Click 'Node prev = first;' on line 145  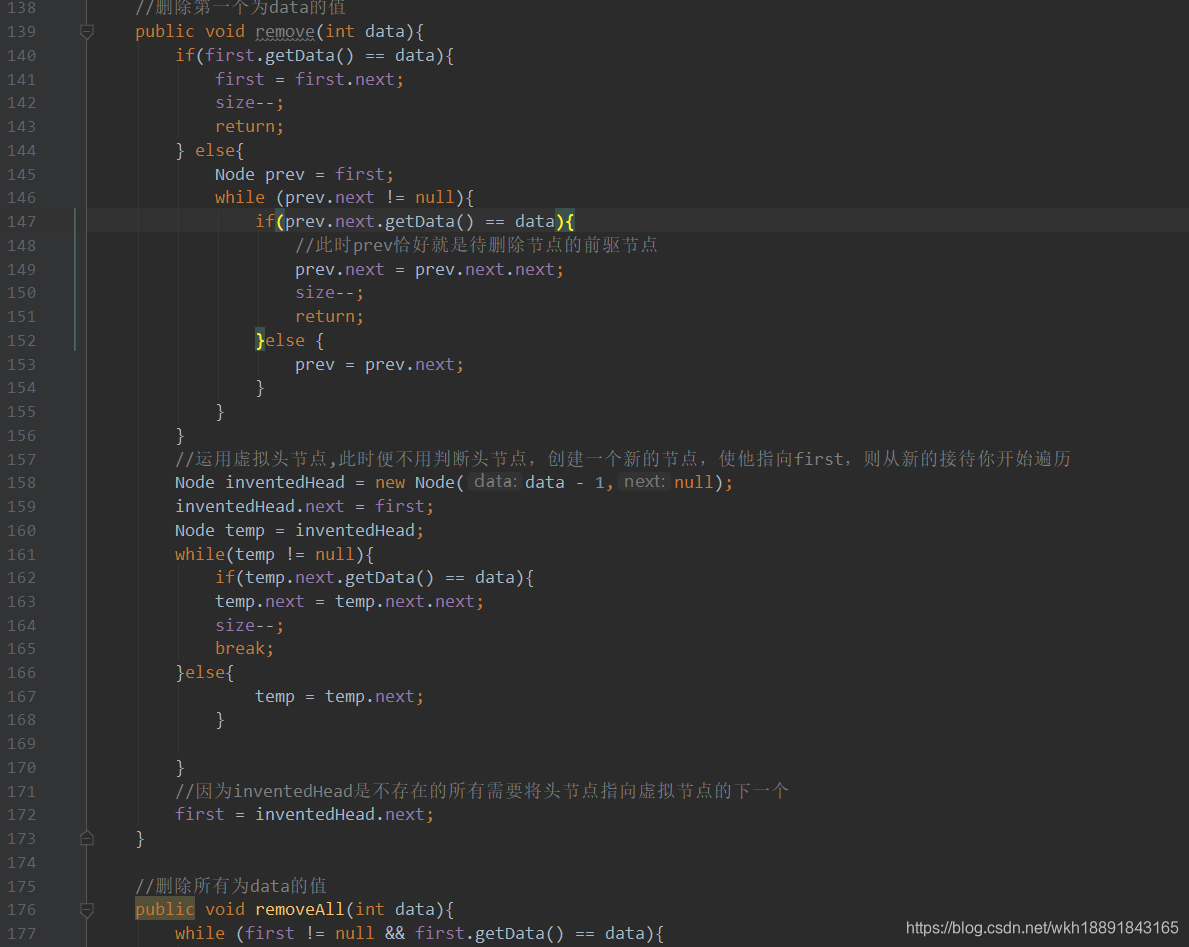point(304,174)
